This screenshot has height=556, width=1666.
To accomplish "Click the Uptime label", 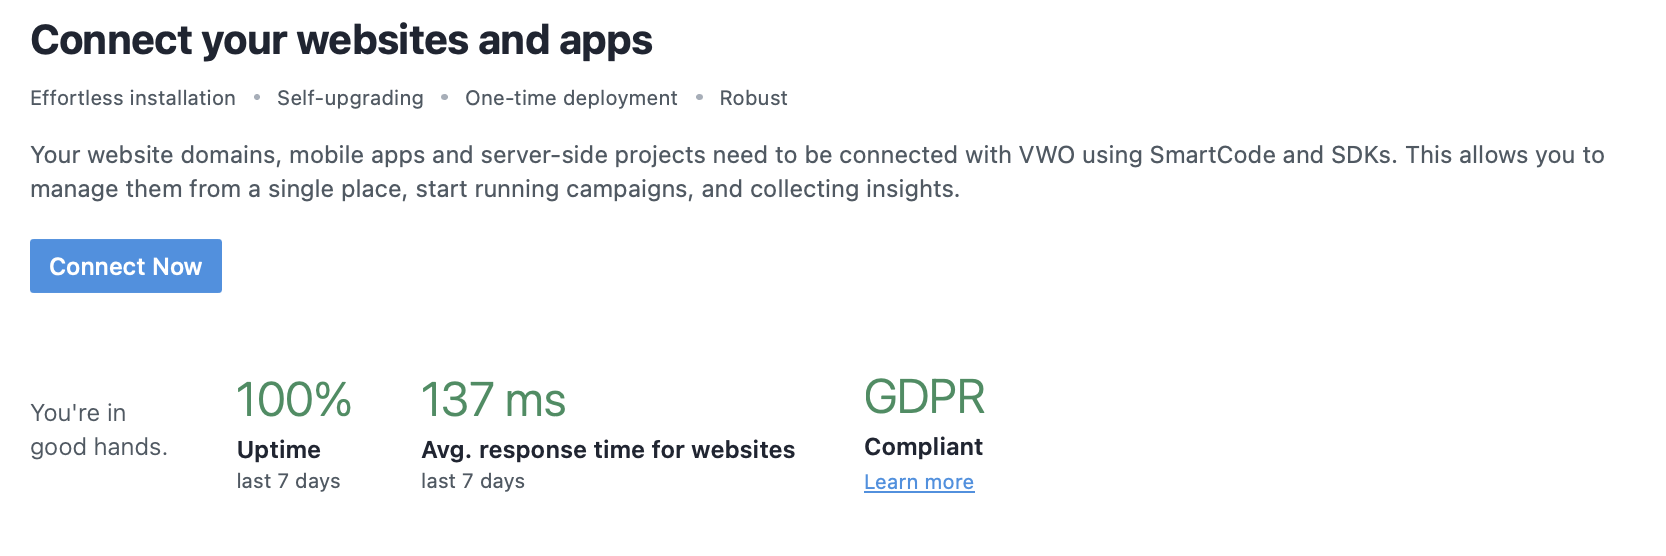I will [x=279, y=450].
